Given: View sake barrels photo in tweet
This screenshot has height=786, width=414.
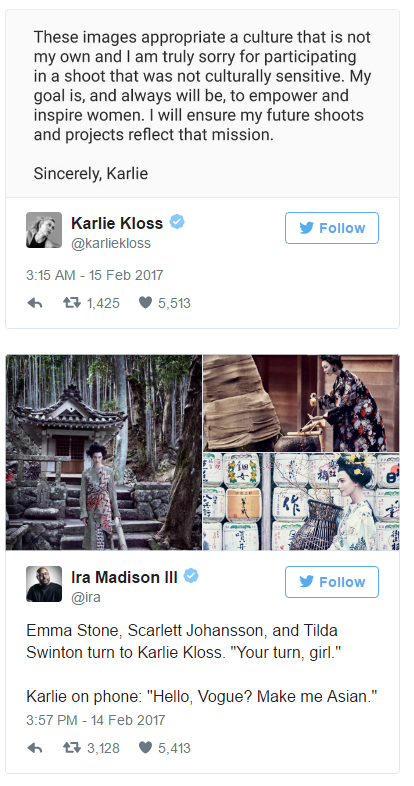Looking at the screenshot, I should coord(301,502).
